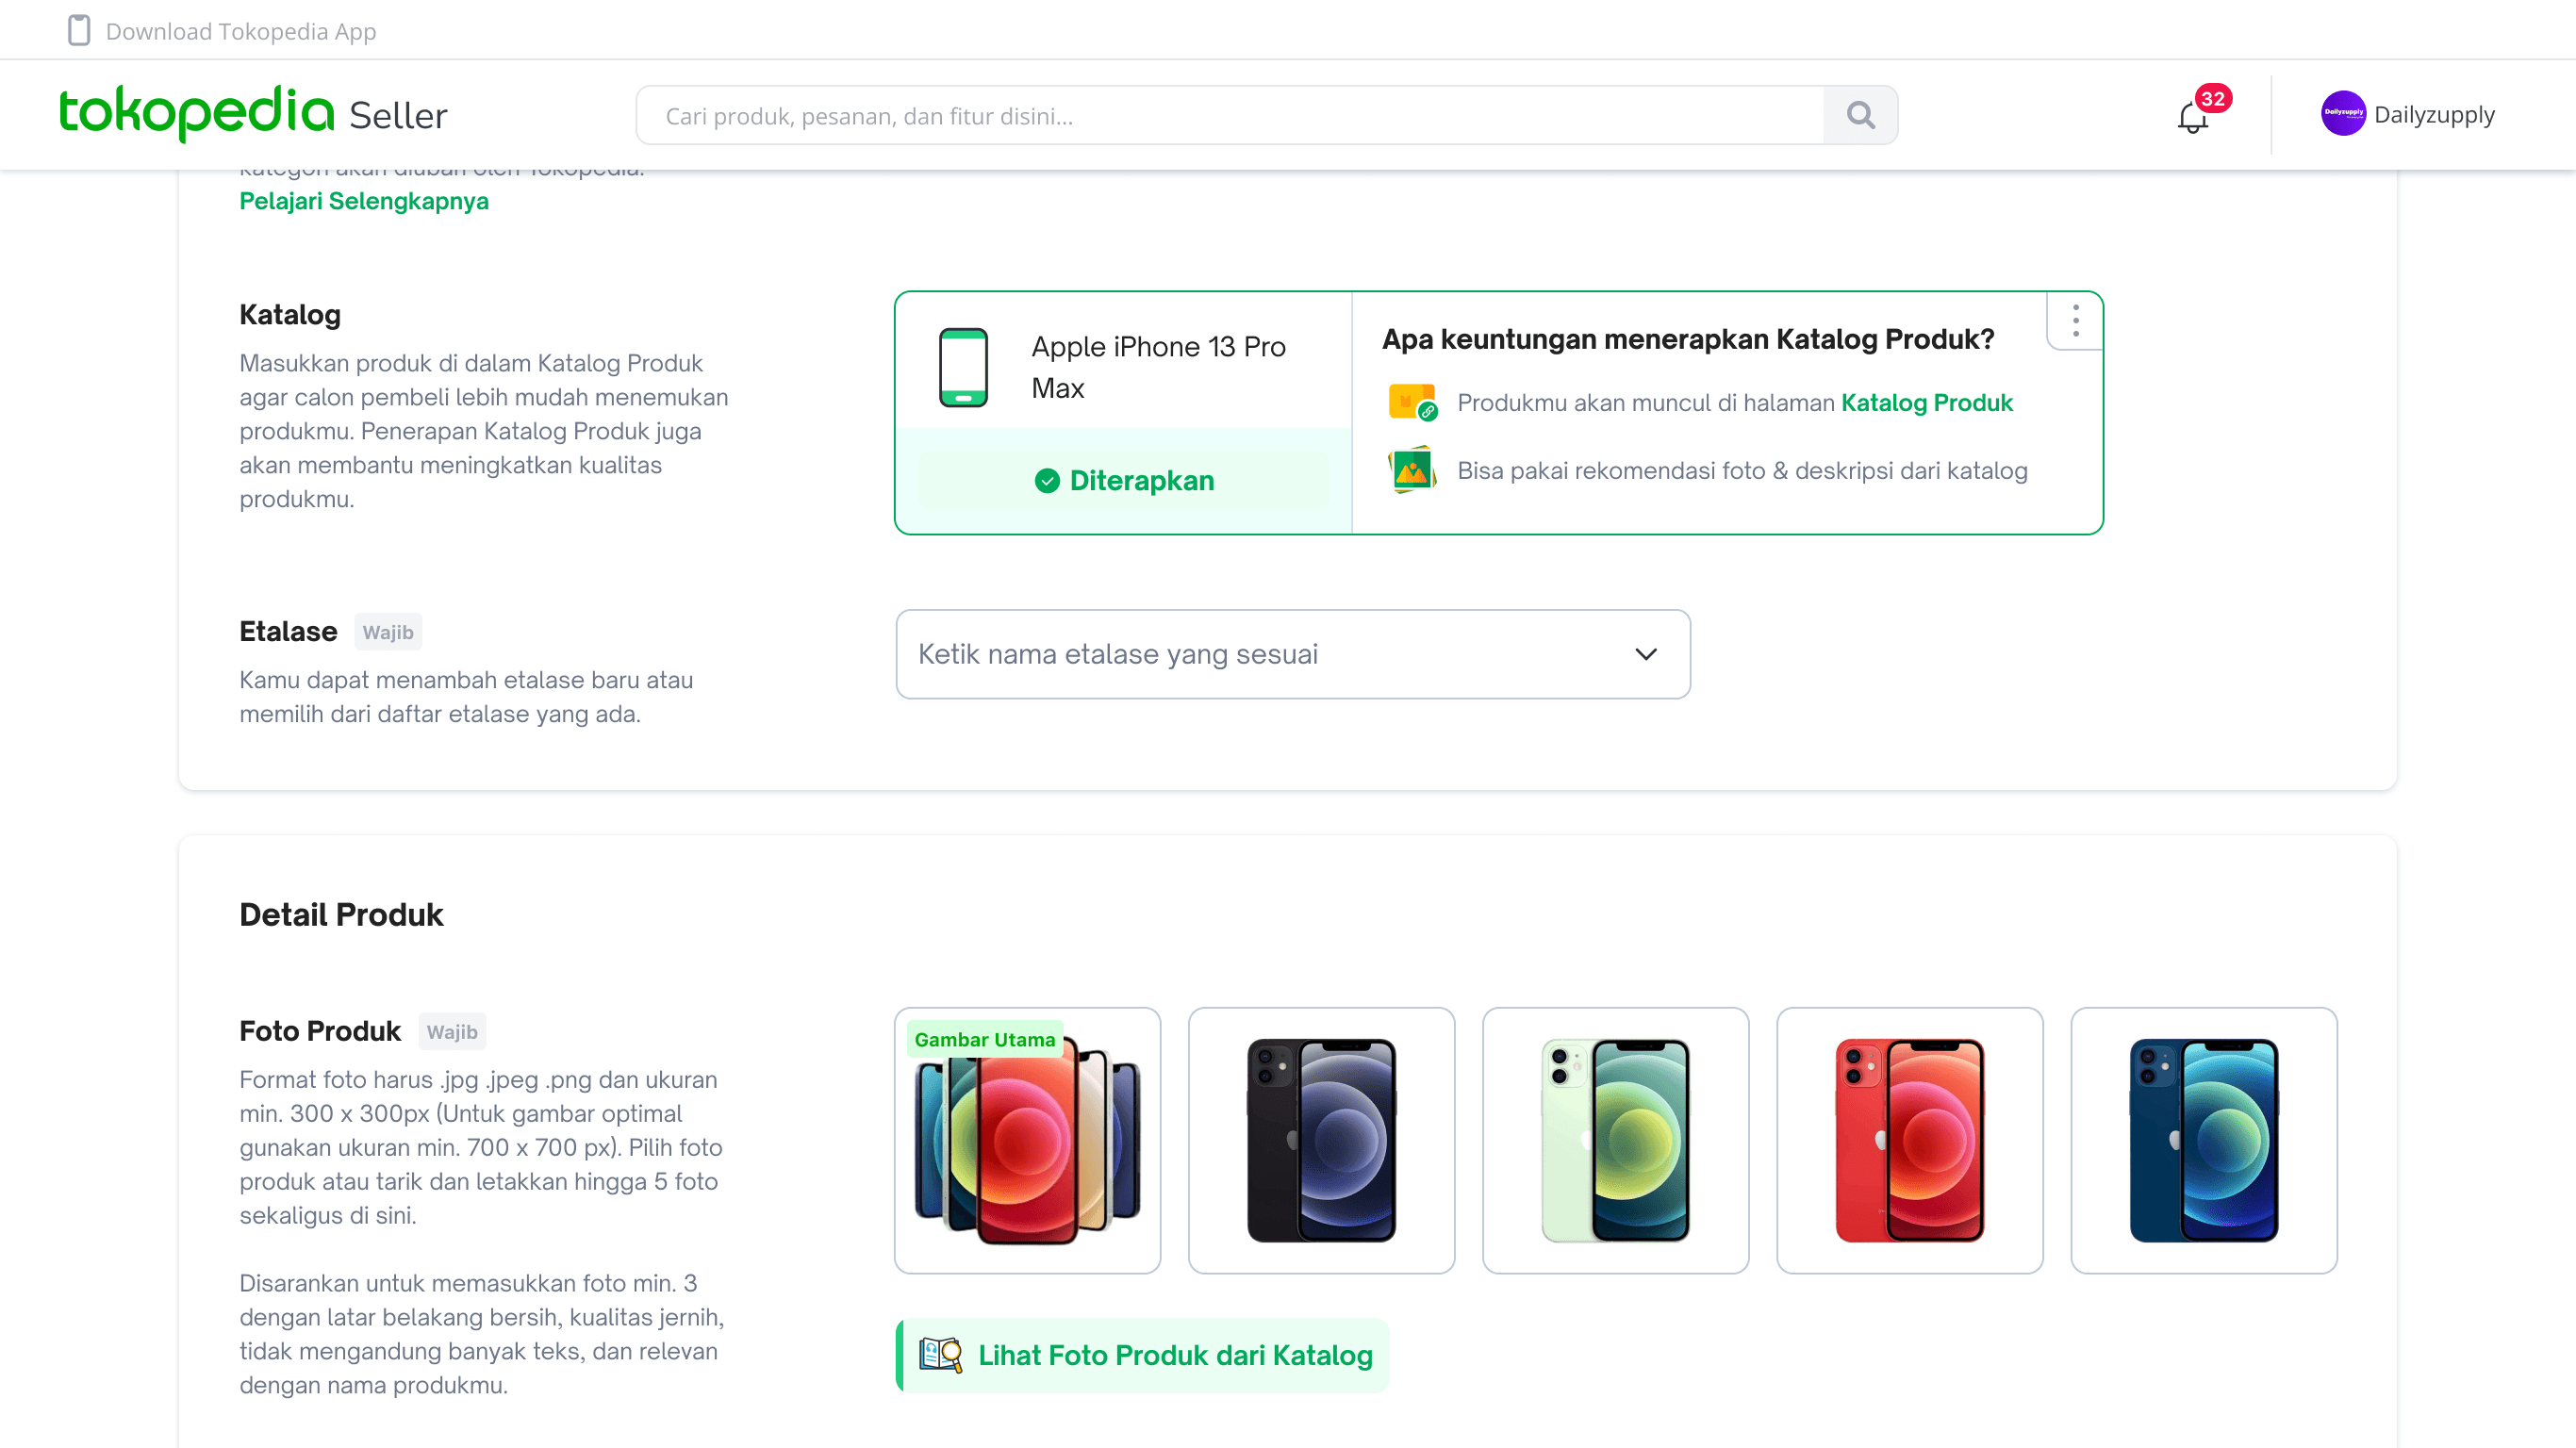Click the Dailyzupply profile avatar
The image size is (2576, 1448).
(x=2343, y=114)
